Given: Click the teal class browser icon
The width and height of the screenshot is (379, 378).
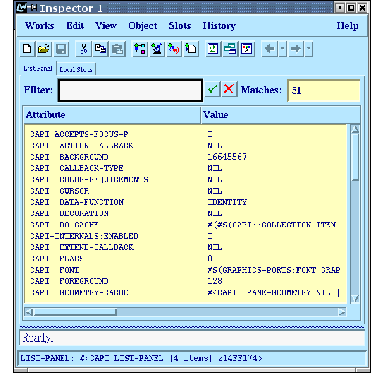Looking at the screenshot, I should point(230,49).
